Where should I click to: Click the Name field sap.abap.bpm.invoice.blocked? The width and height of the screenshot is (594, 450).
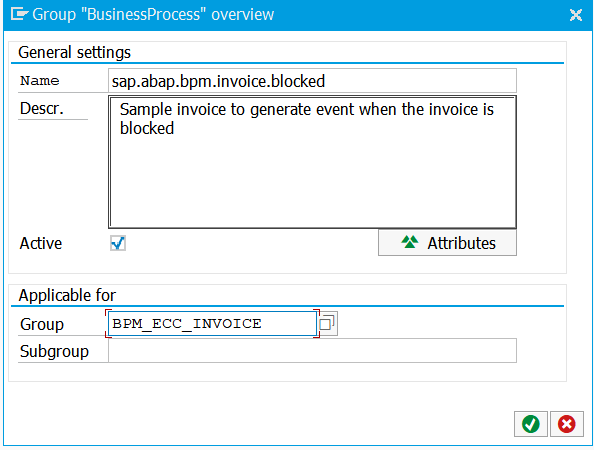click(312, 81)
